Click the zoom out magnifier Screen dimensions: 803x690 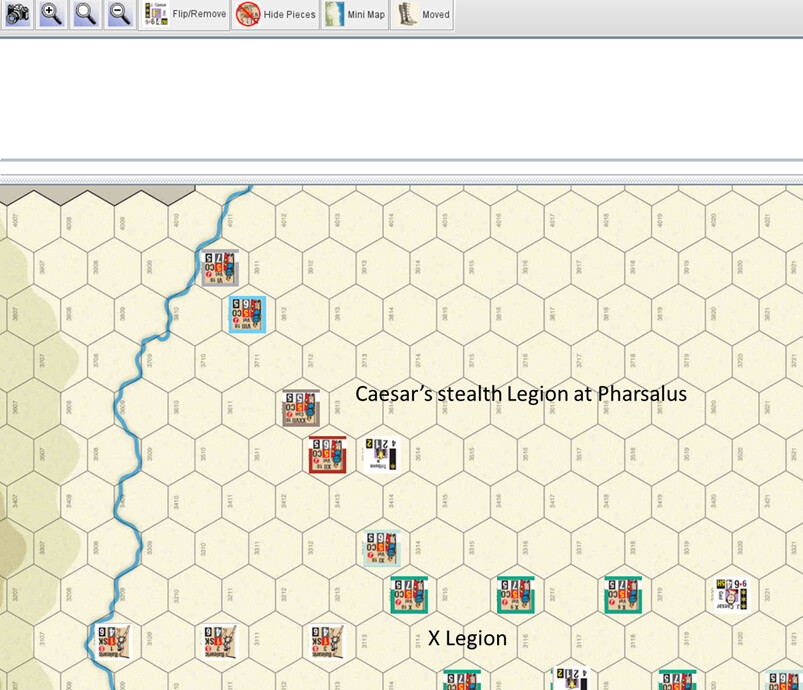coord(120,14)
